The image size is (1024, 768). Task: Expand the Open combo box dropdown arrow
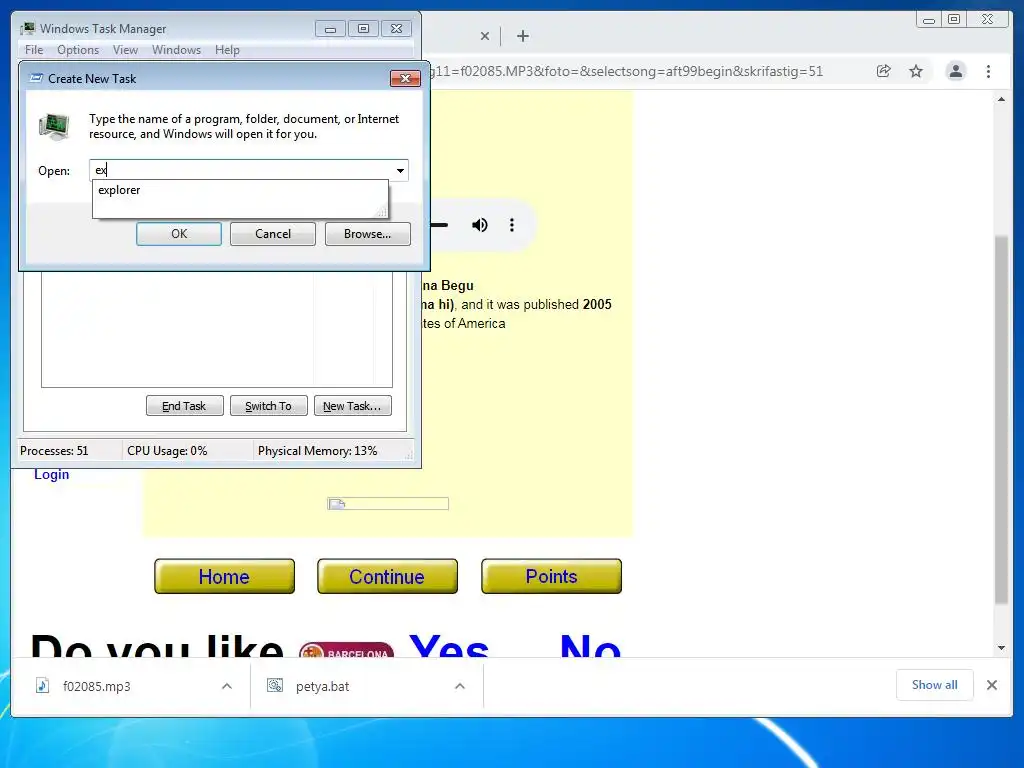coord(400,170)
